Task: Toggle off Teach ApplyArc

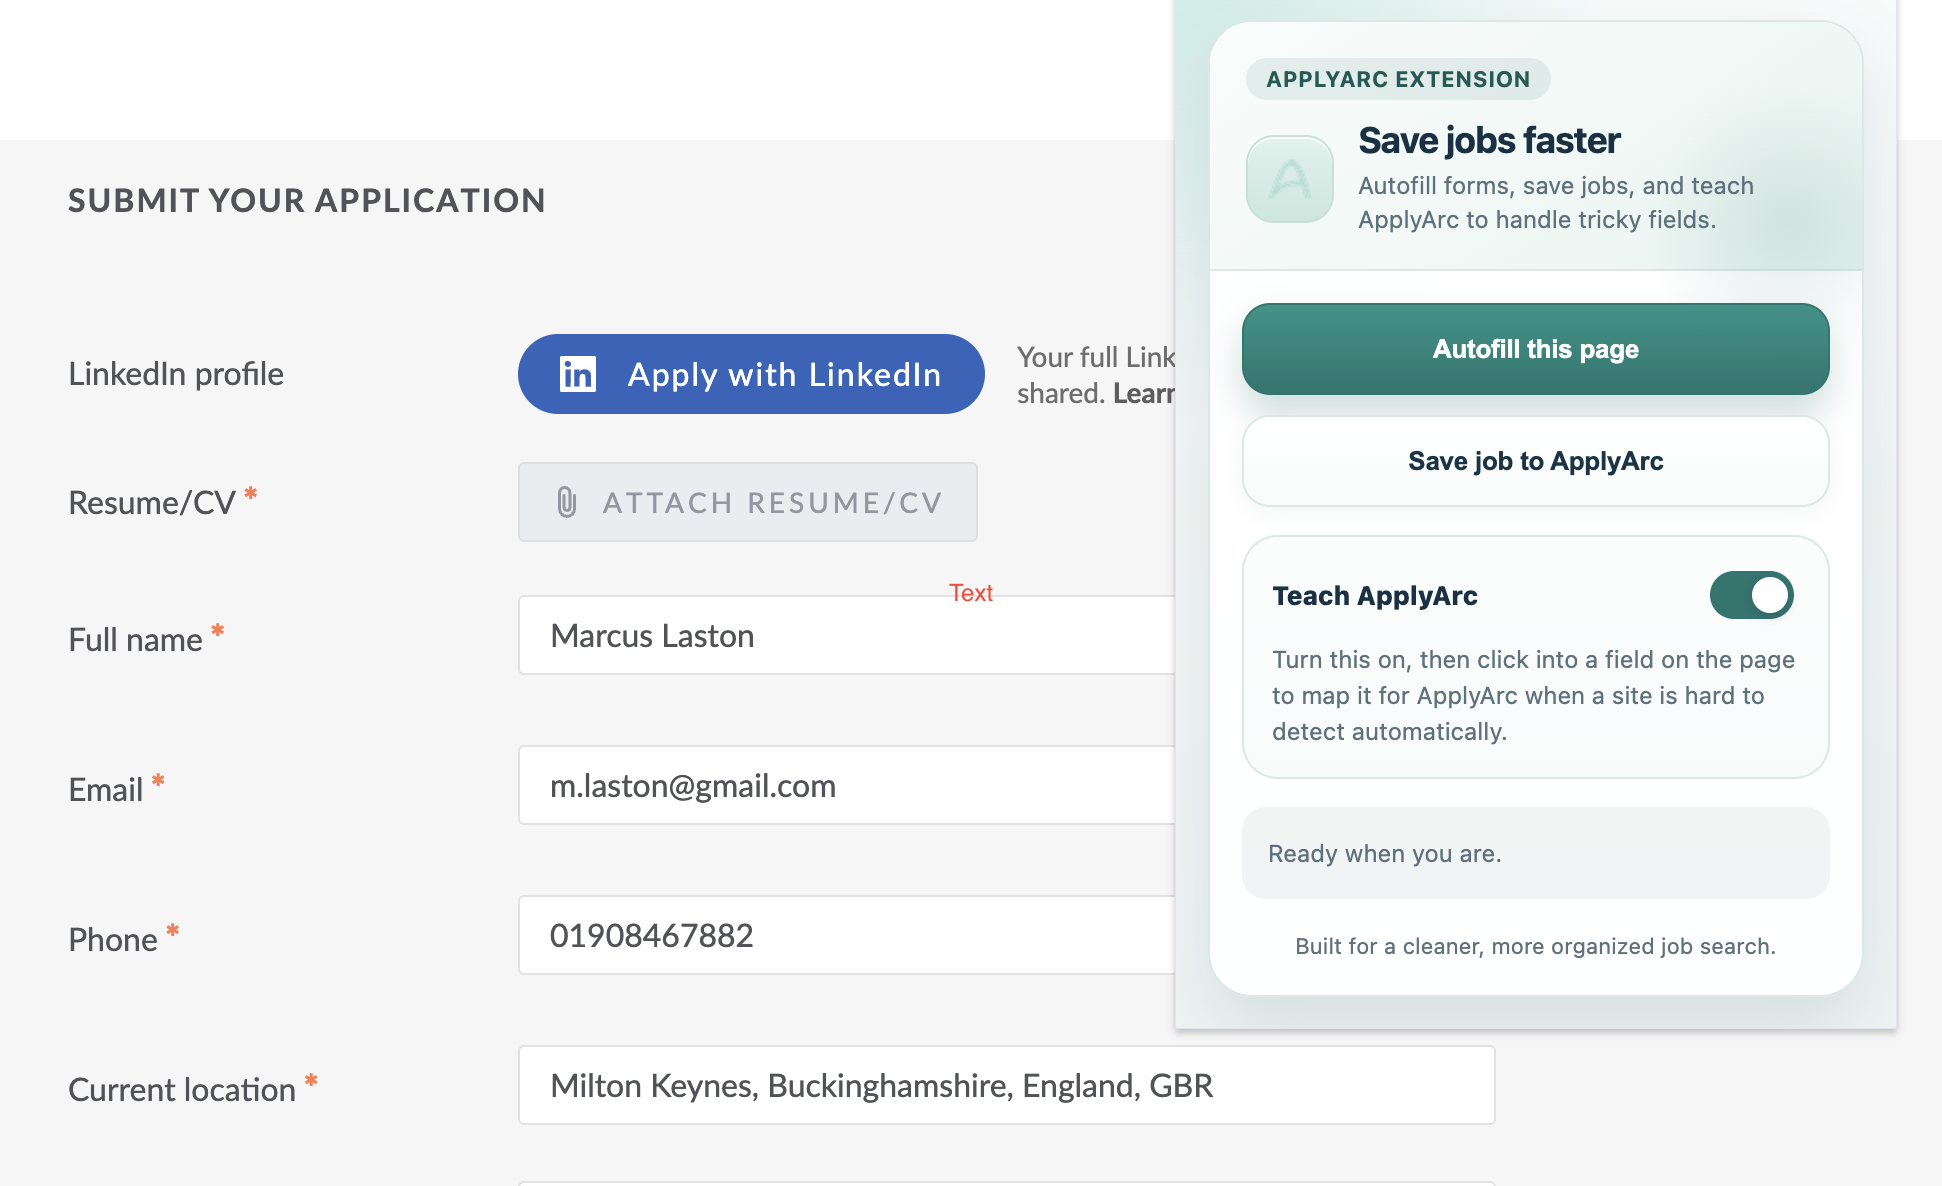Action: coord(1751,594)
